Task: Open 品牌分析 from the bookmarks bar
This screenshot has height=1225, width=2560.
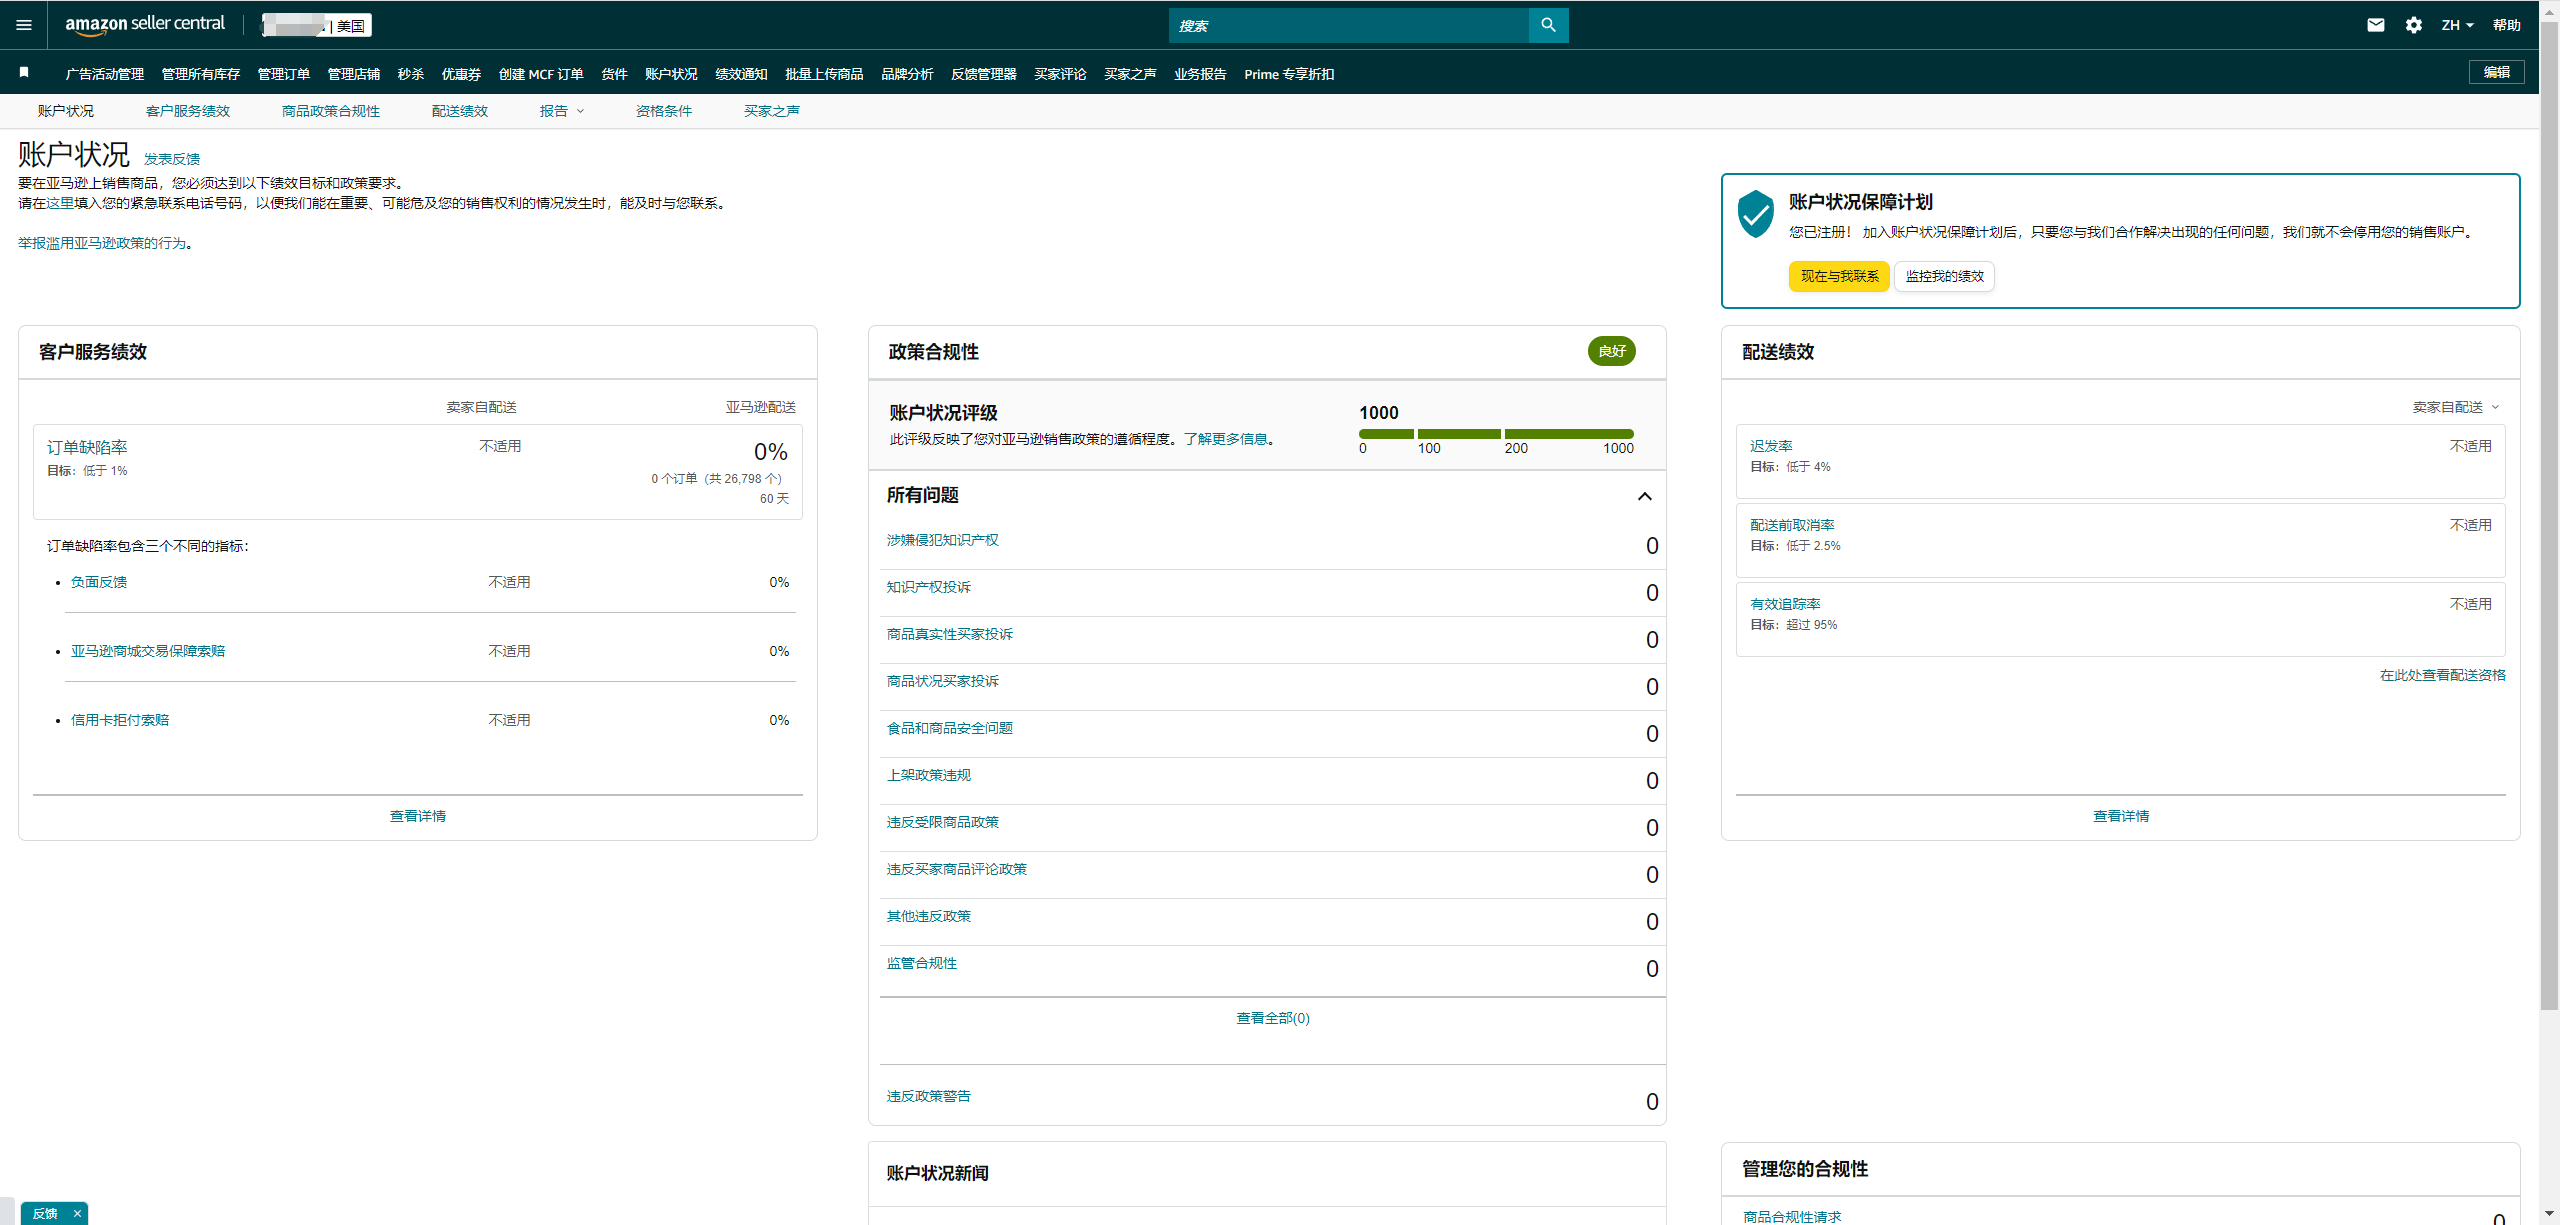Action: point(907,74)
